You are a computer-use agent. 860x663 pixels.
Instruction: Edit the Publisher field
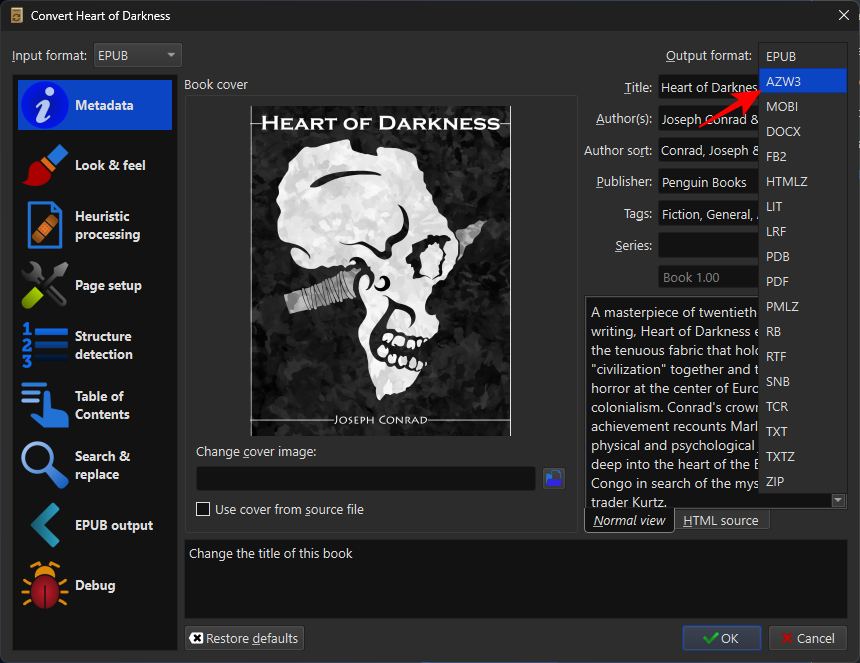click(709, 182)
